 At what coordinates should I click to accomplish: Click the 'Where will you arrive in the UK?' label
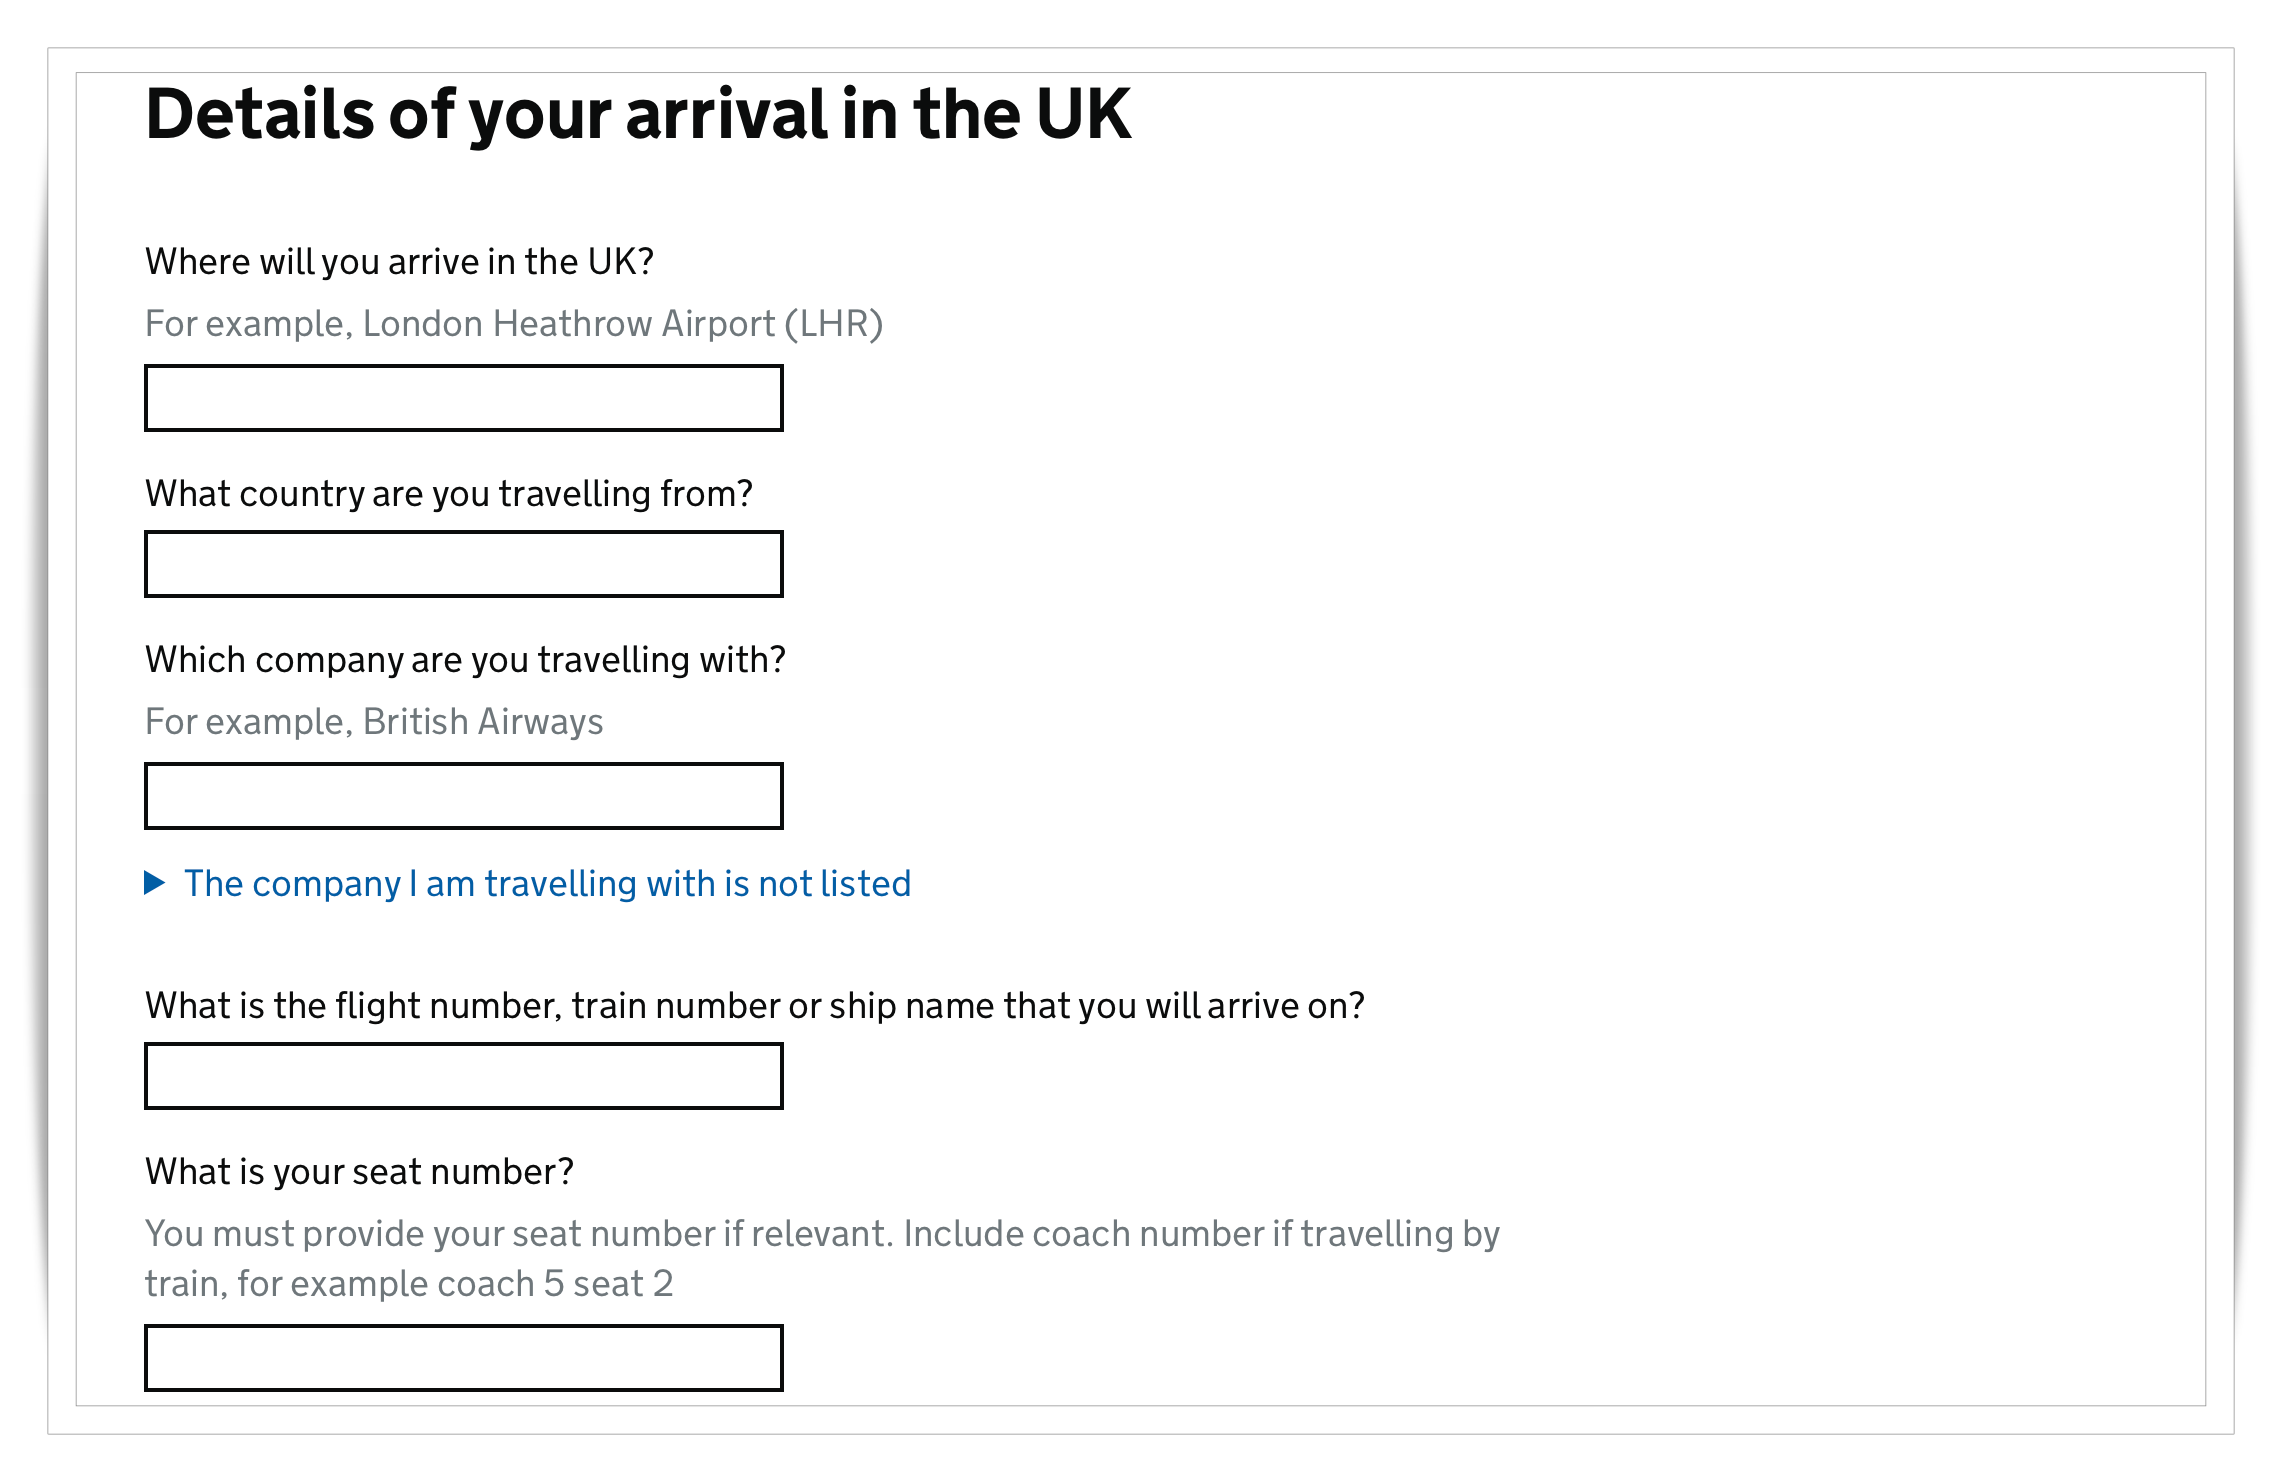(x=399, y=262)
